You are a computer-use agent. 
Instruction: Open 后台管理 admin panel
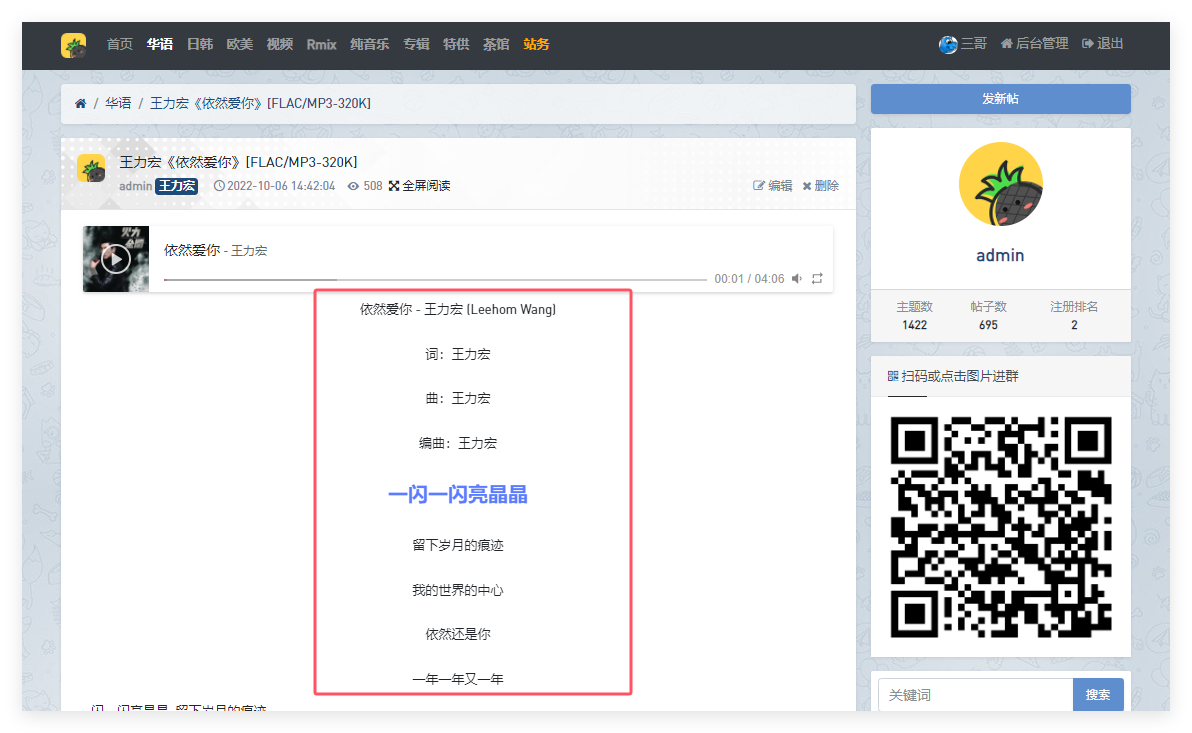point(1034,44)
